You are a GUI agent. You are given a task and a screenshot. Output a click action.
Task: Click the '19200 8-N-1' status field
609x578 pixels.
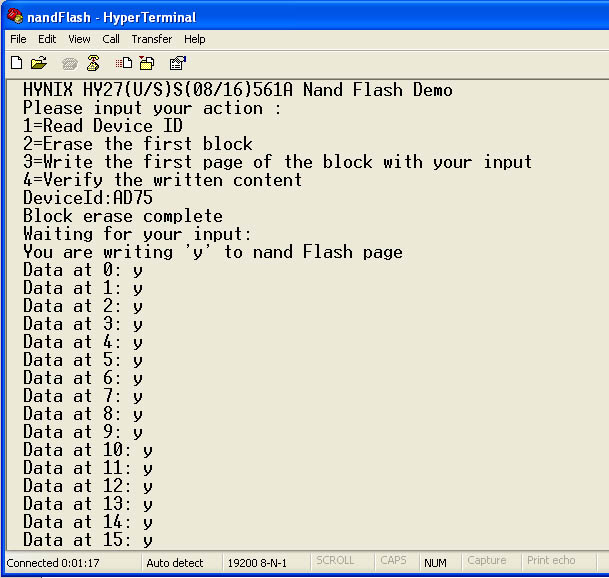pyautogui.click(x=267, y=562)
